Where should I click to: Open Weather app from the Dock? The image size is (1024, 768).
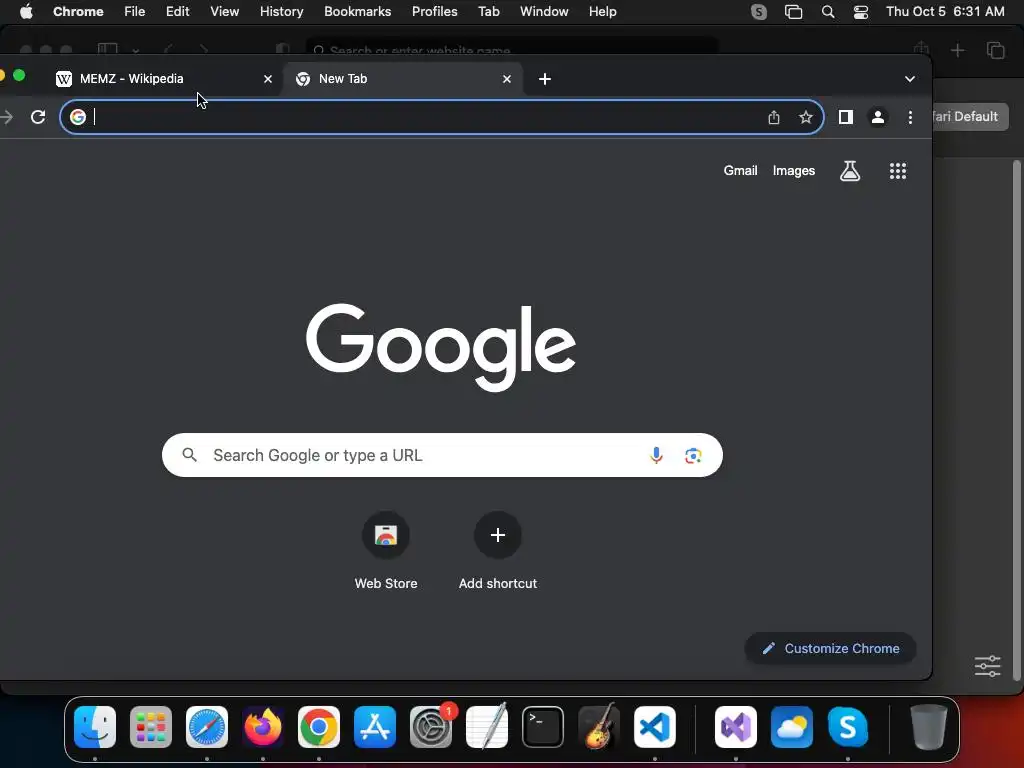[792, 727]
